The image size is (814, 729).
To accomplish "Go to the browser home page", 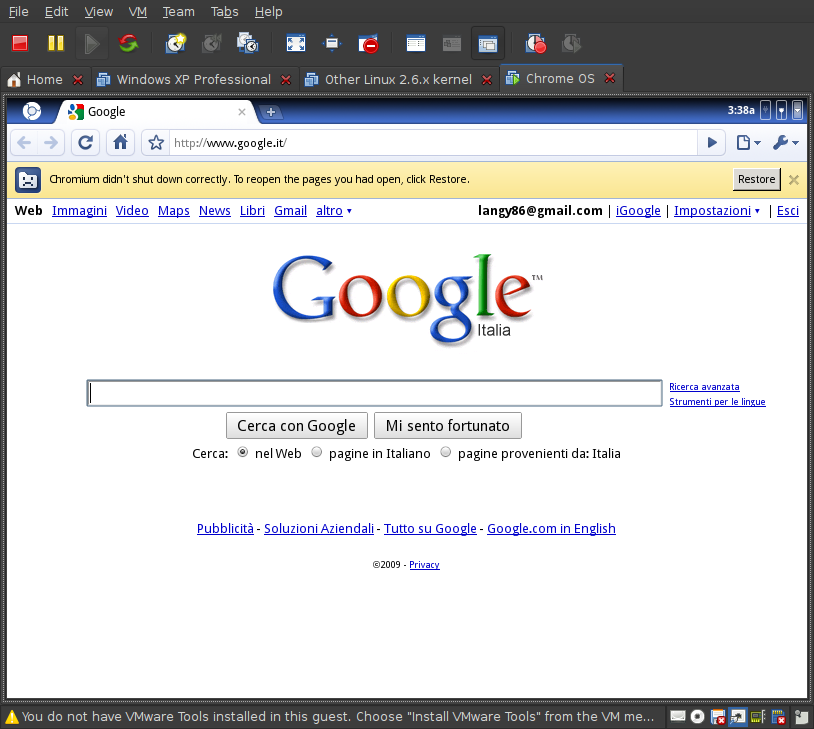I will click(119, 142).
